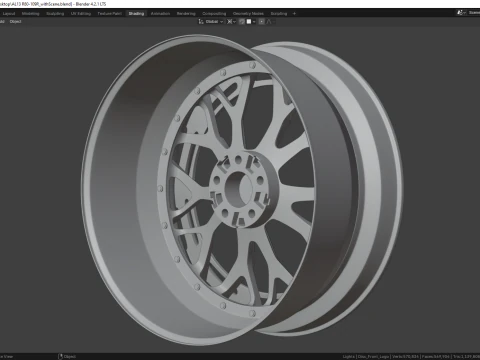Screen dimensions: 480x360
Task: Click the center hub bore of the wheel model
Action: 239,189
